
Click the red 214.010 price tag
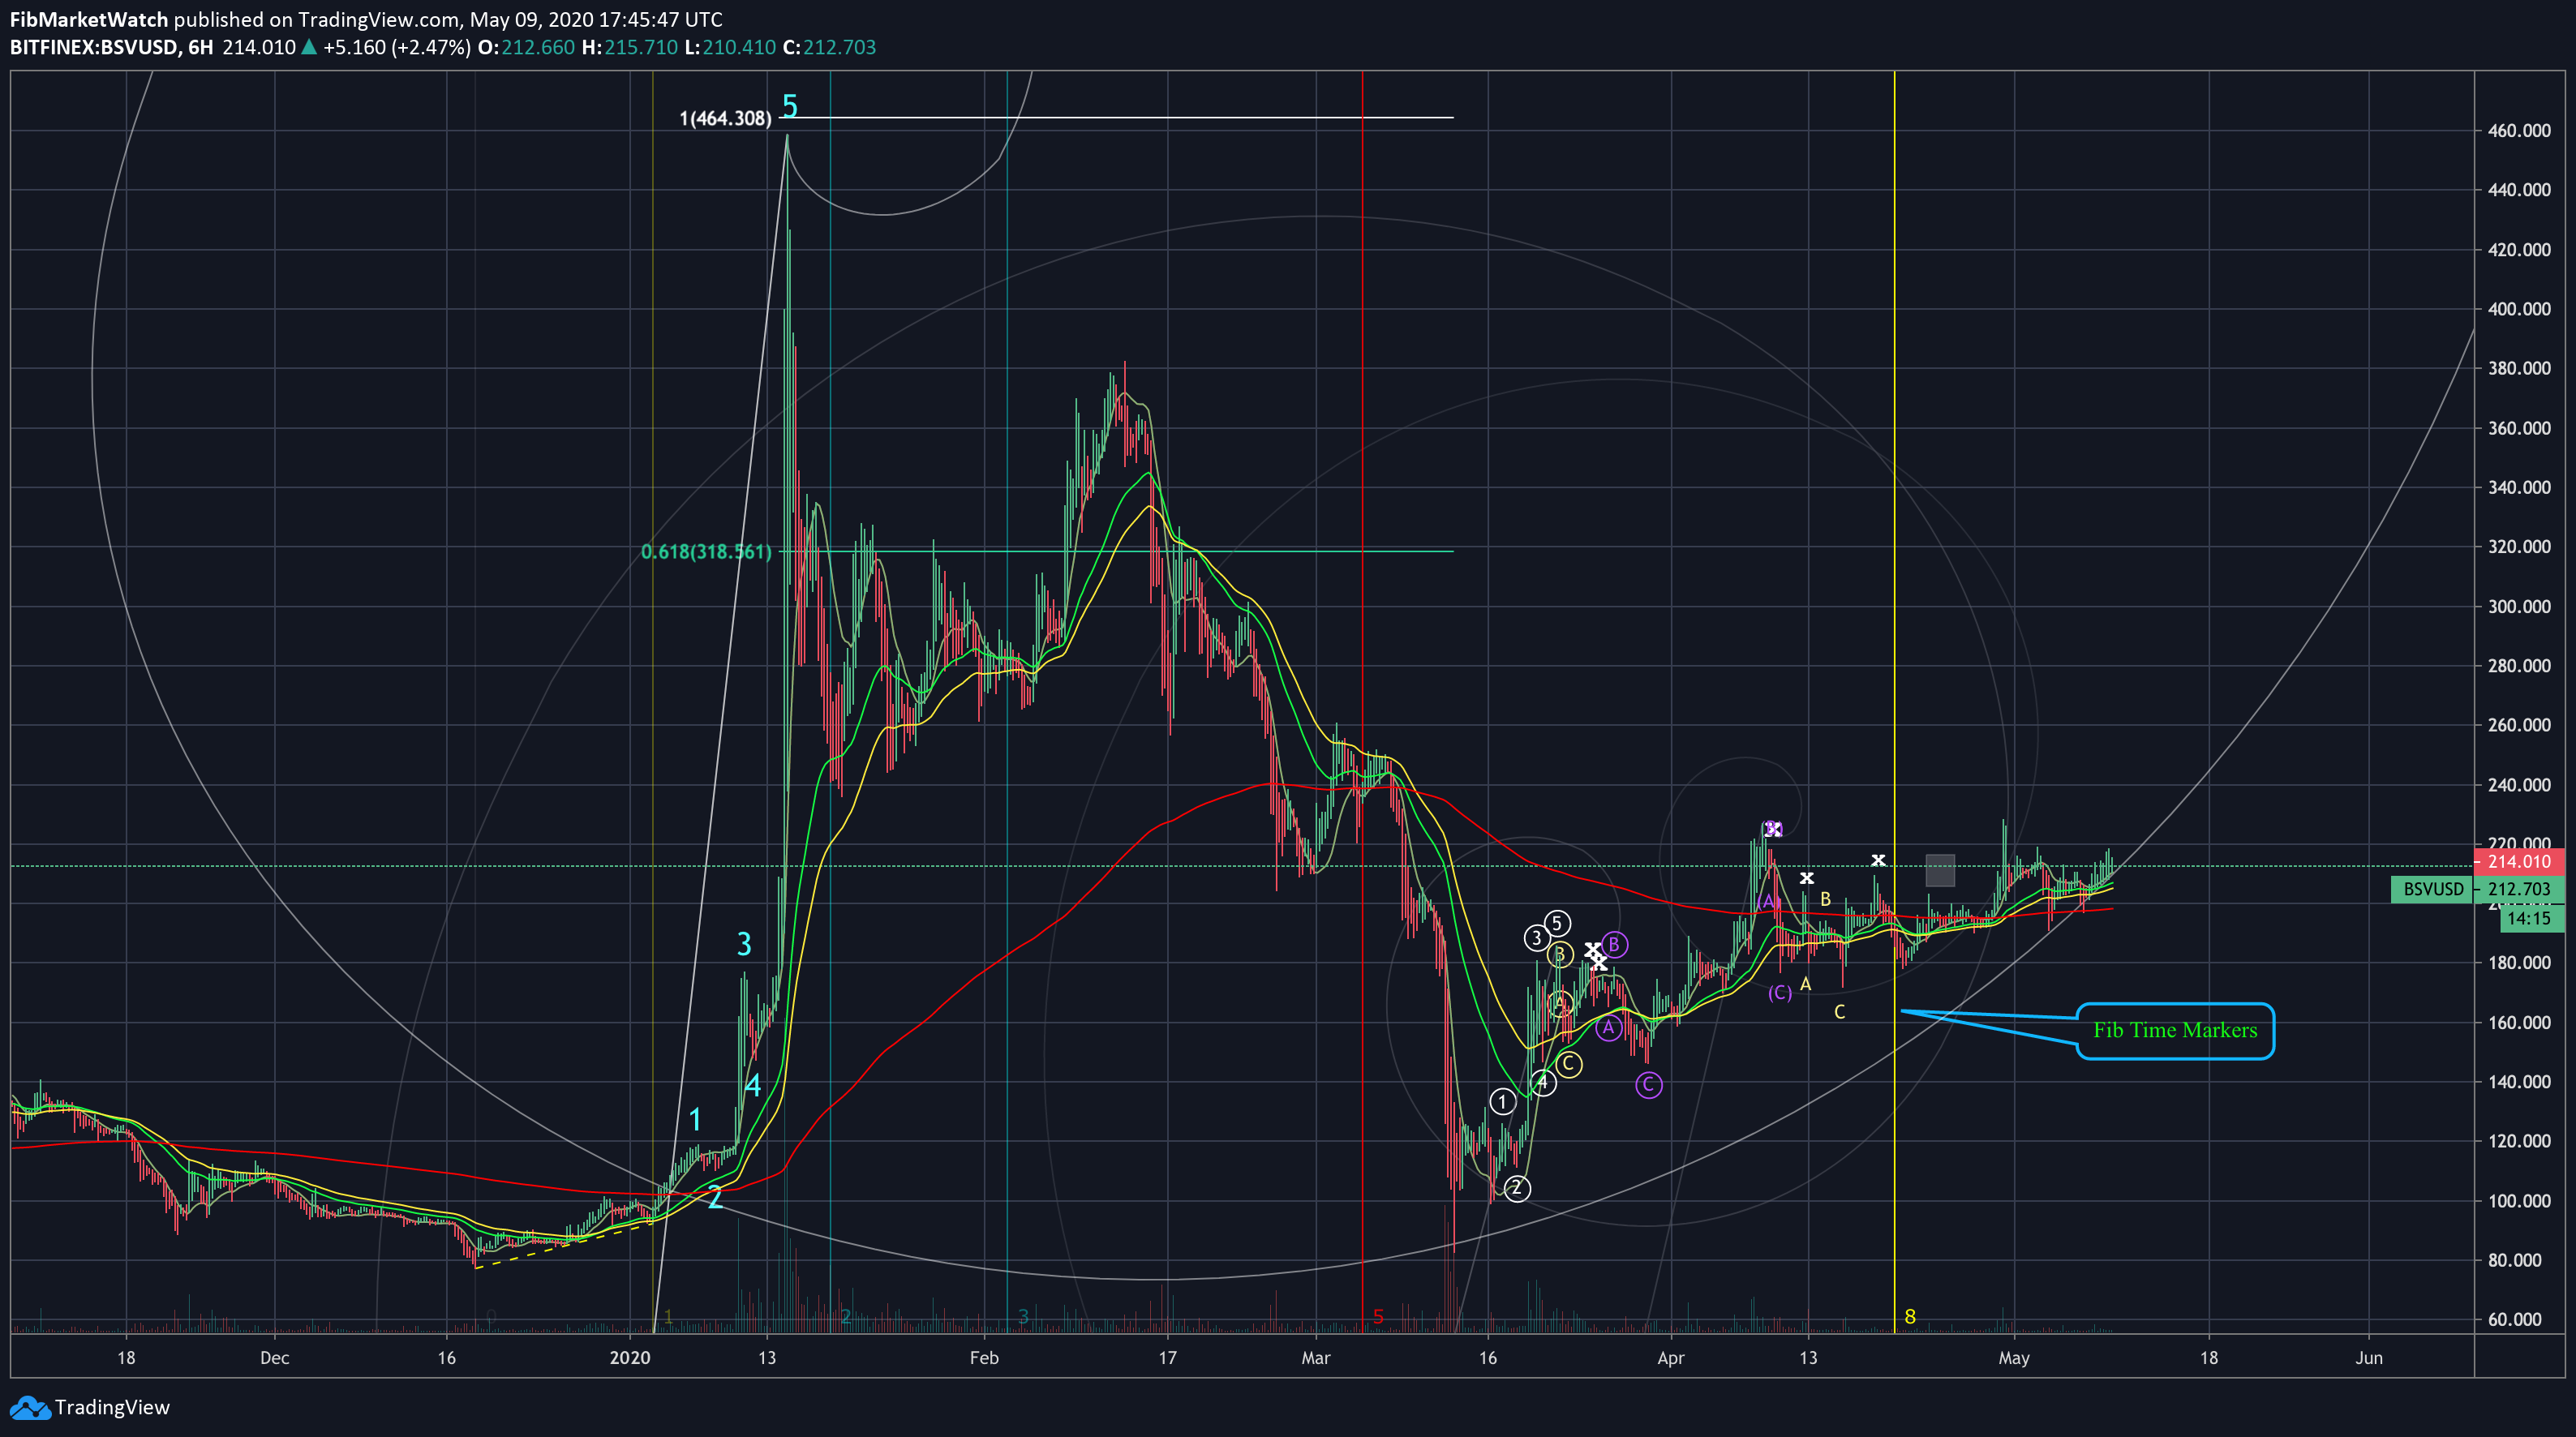point(2519,861)
